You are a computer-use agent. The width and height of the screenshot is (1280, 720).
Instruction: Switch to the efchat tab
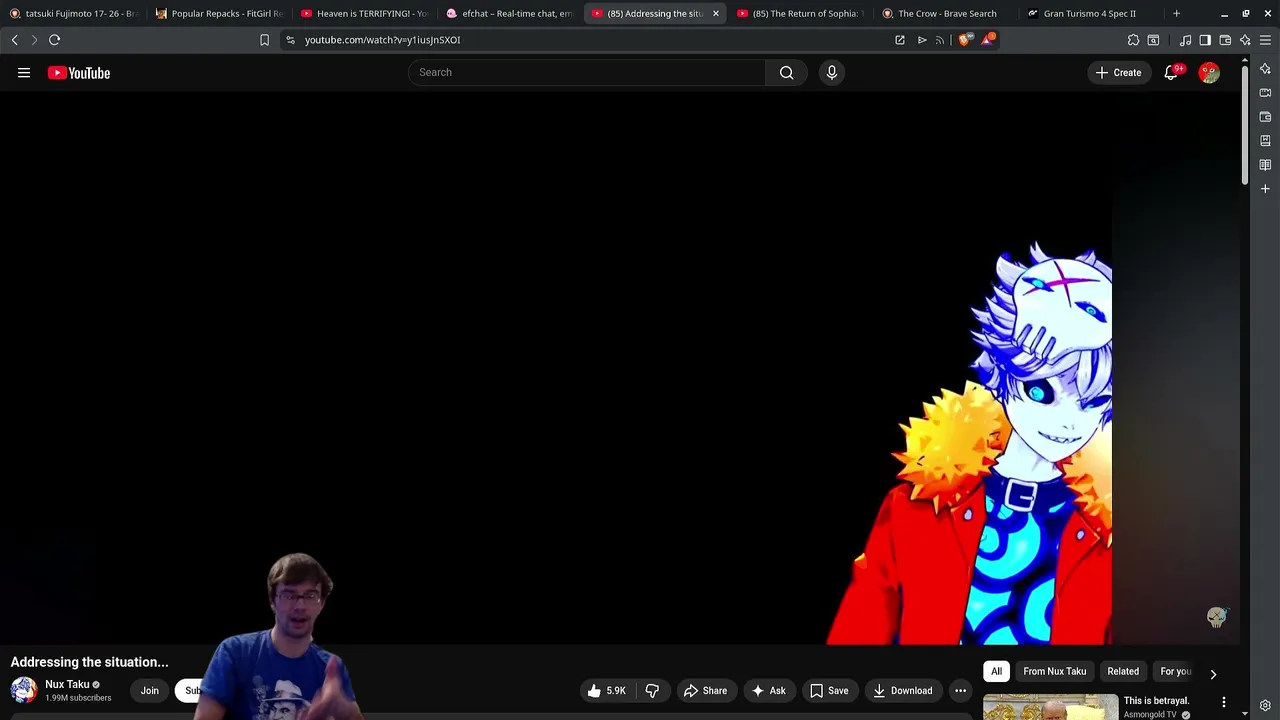[x=510, y=13]
